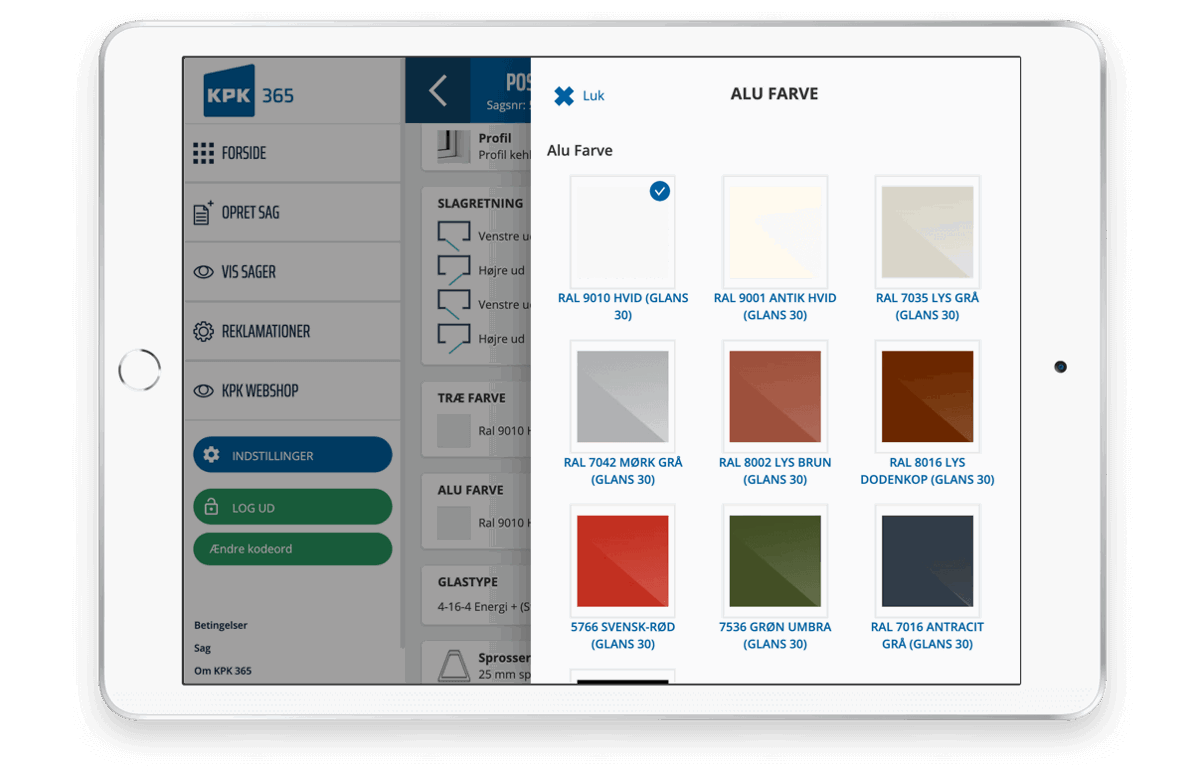This screenshot has width=1200, height=771.
Task: Click the Opret Sag document icon
Action: pyautogui.click(x=203, y=213)
